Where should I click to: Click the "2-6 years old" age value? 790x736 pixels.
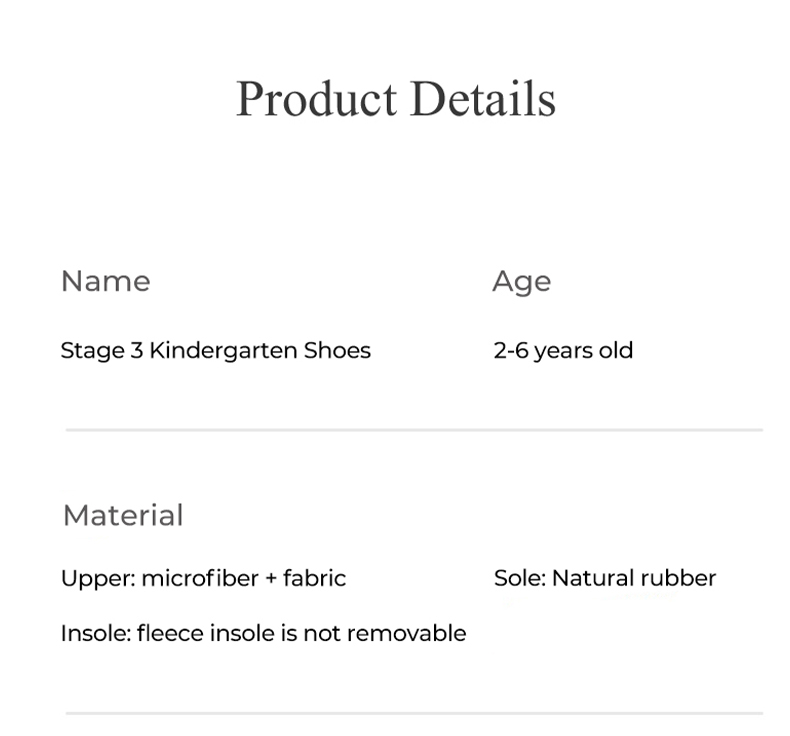click(x=563, y=350)
